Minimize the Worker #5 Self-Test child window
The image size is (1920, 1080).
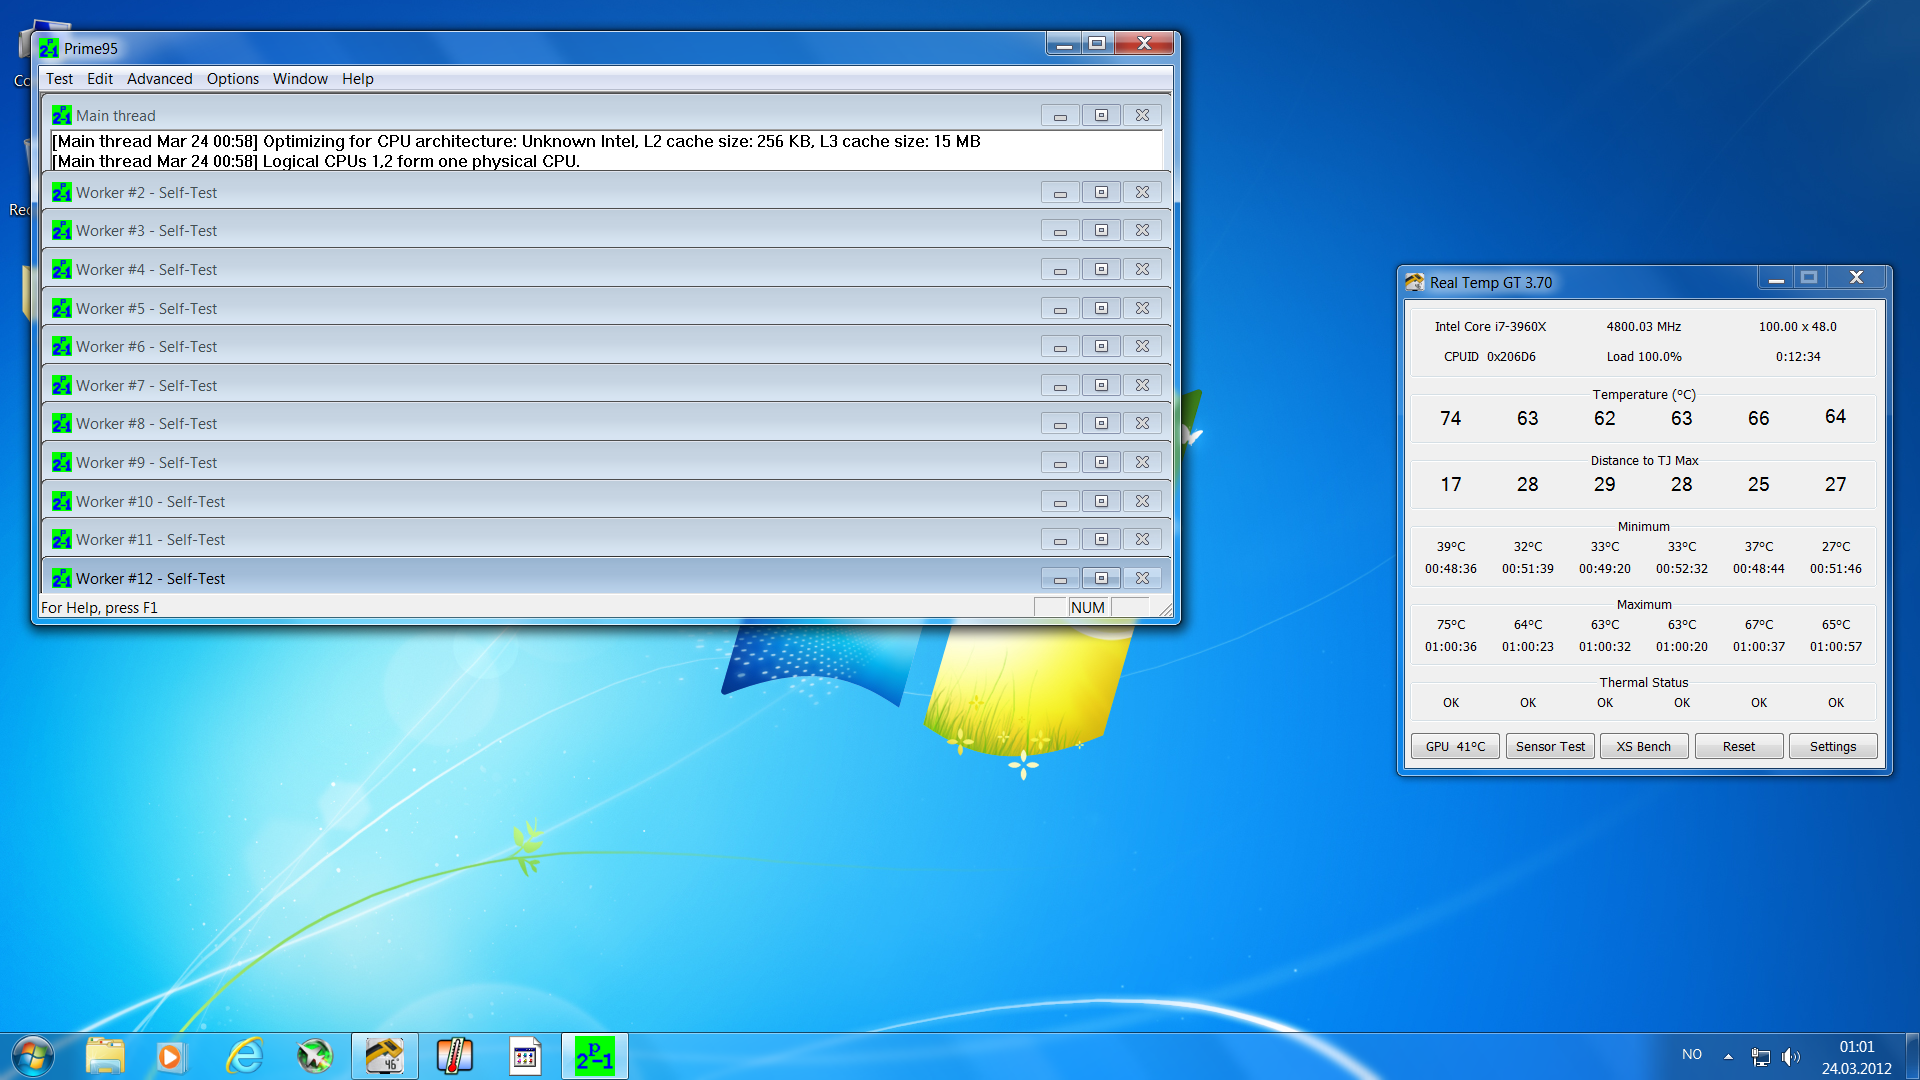(1060, 308)
